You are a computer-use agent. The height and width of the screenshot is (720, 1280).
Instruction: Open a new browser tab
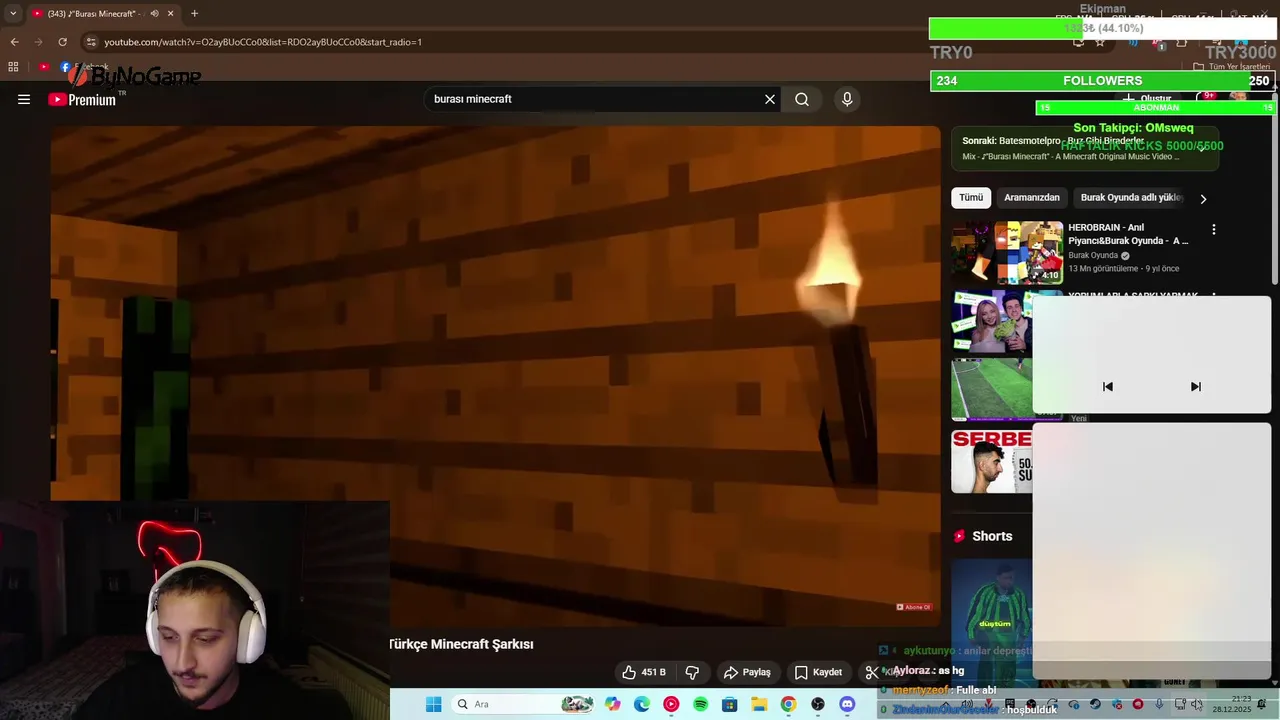(x=194, y=14)
